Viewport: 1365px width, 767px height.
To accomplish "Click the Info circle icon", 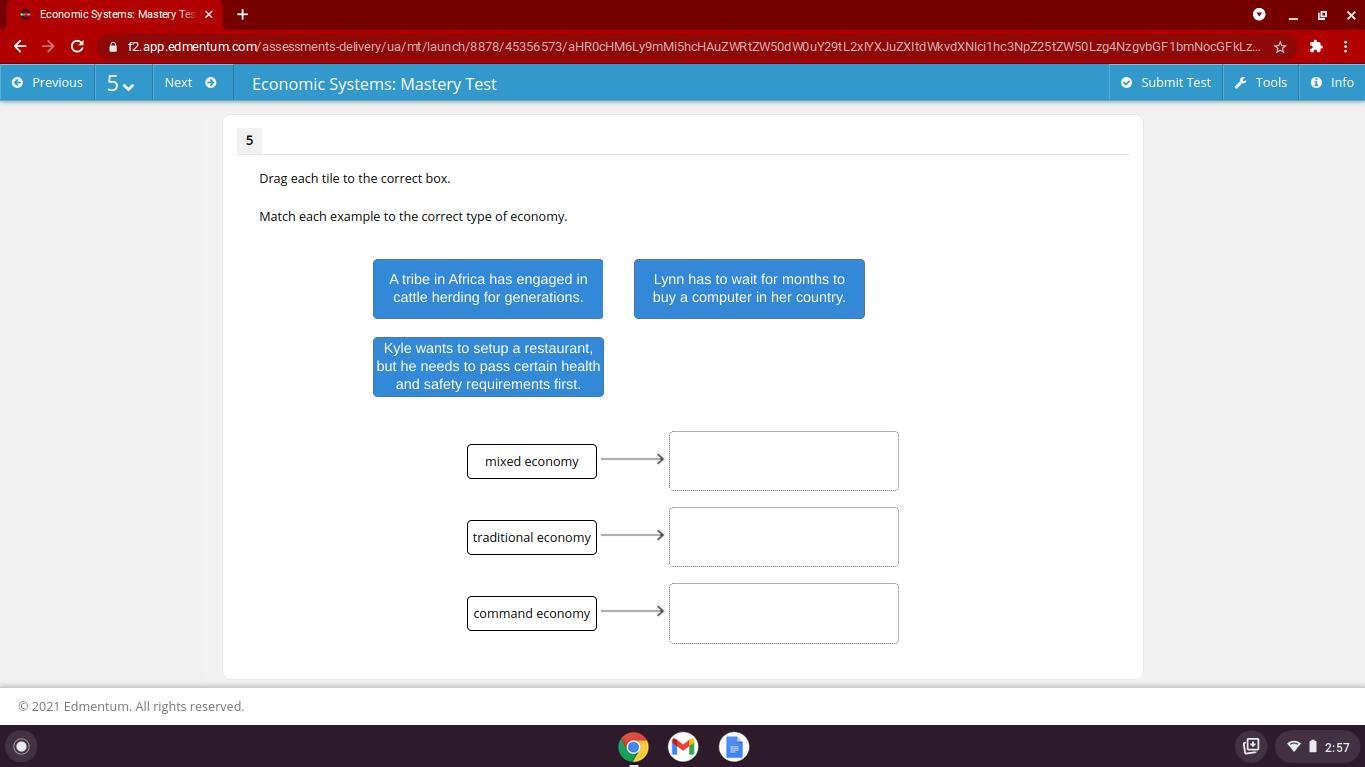I will click(1317, 83).
